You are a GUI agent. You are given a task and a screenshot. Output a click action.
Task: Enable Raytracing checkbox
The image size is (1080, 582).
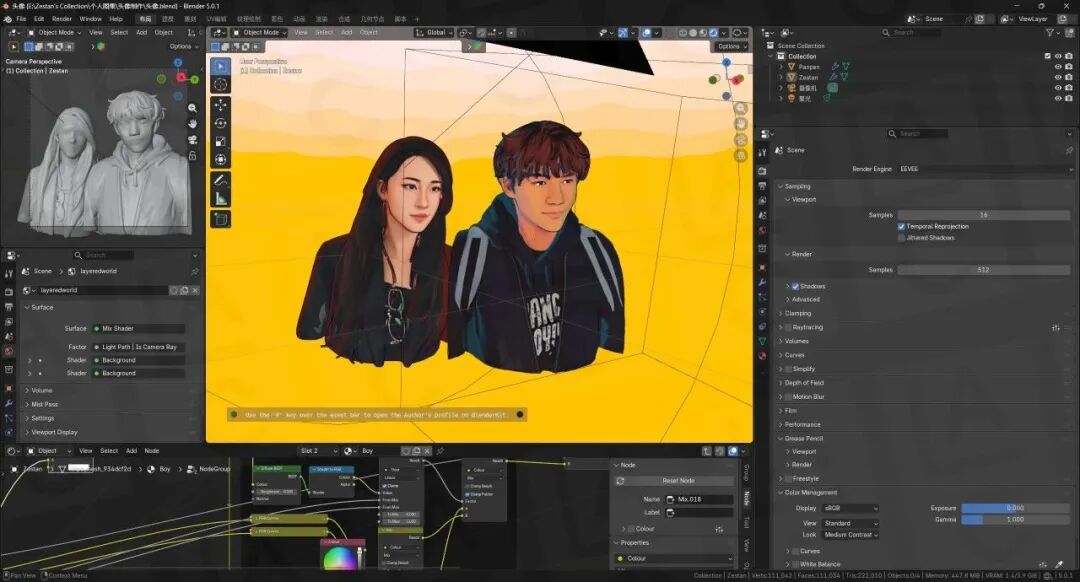click(x=789, y=328)
